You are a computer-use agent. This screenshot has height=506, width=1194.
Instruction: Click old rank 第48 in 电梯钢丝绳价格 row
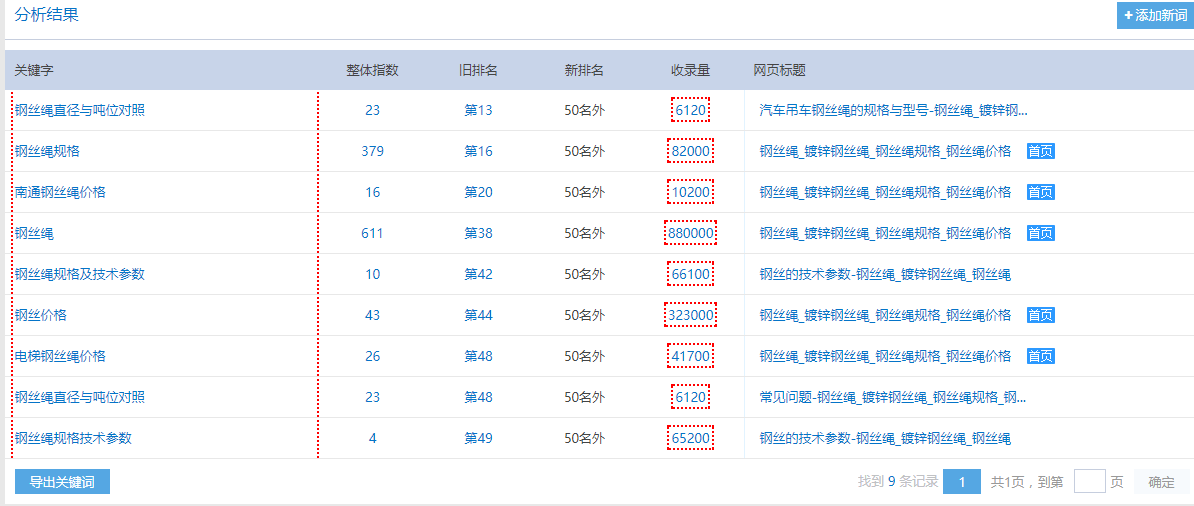coord(478,356)
